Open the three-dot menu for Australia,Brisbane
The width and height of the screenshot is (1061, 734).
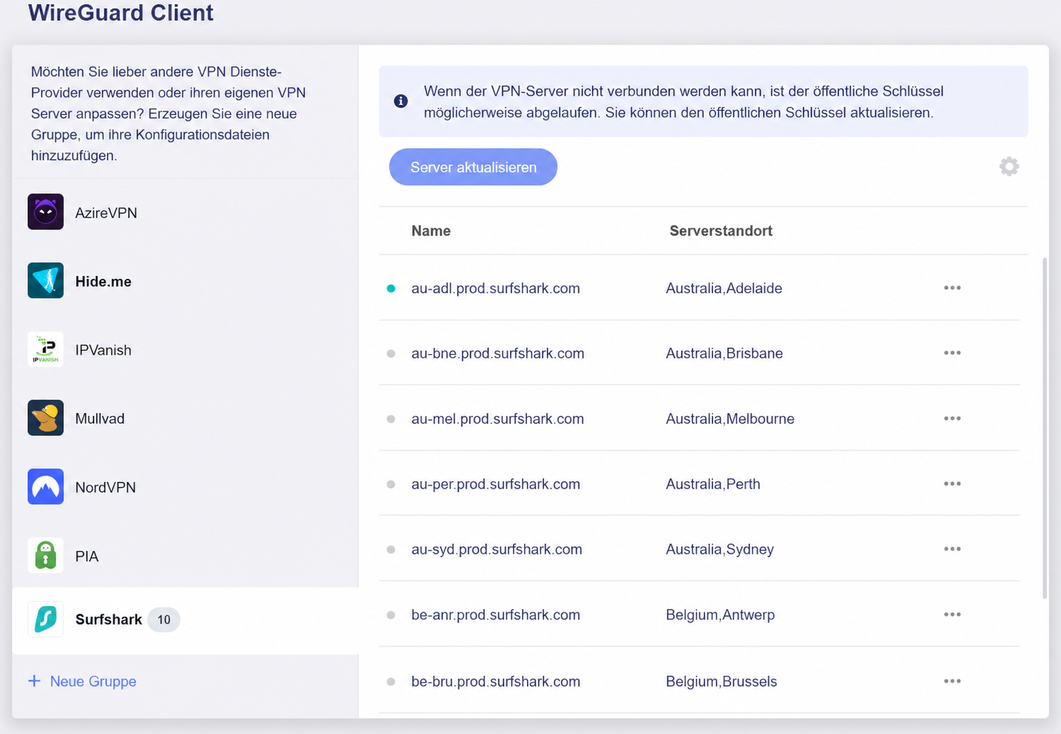[952, 352]
